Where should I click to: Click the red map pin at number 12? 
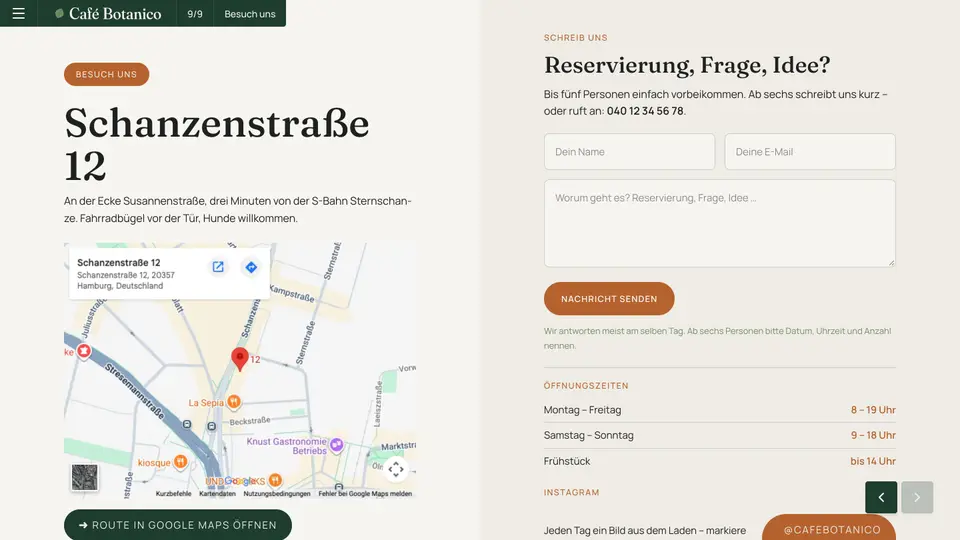pos(240,359)
